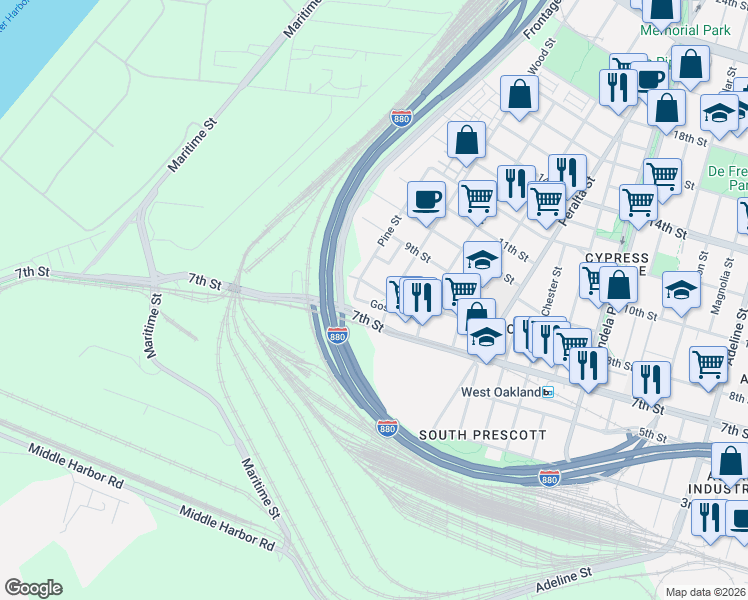Image resolution: width=748 pixels, height=600 pixels.
Task: Click the Middle Harbor Rd label nearest Adeline St
Action: pyautogui.click(x=227, y=528)
